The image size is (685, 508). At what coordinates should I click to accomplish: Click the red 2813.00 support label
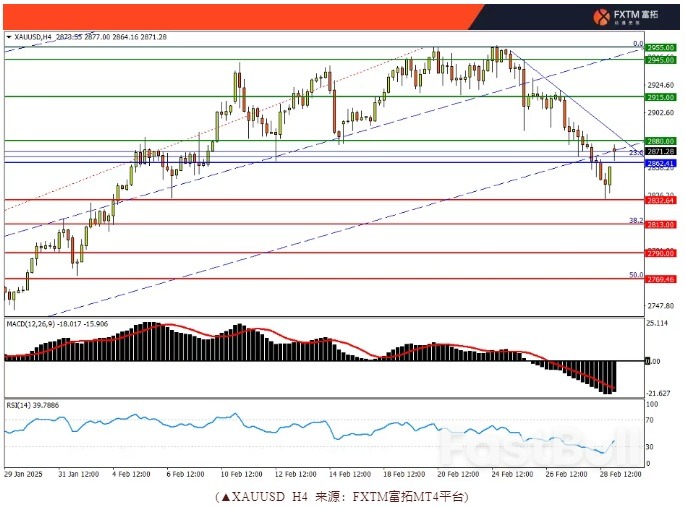[x=659, y=225]
